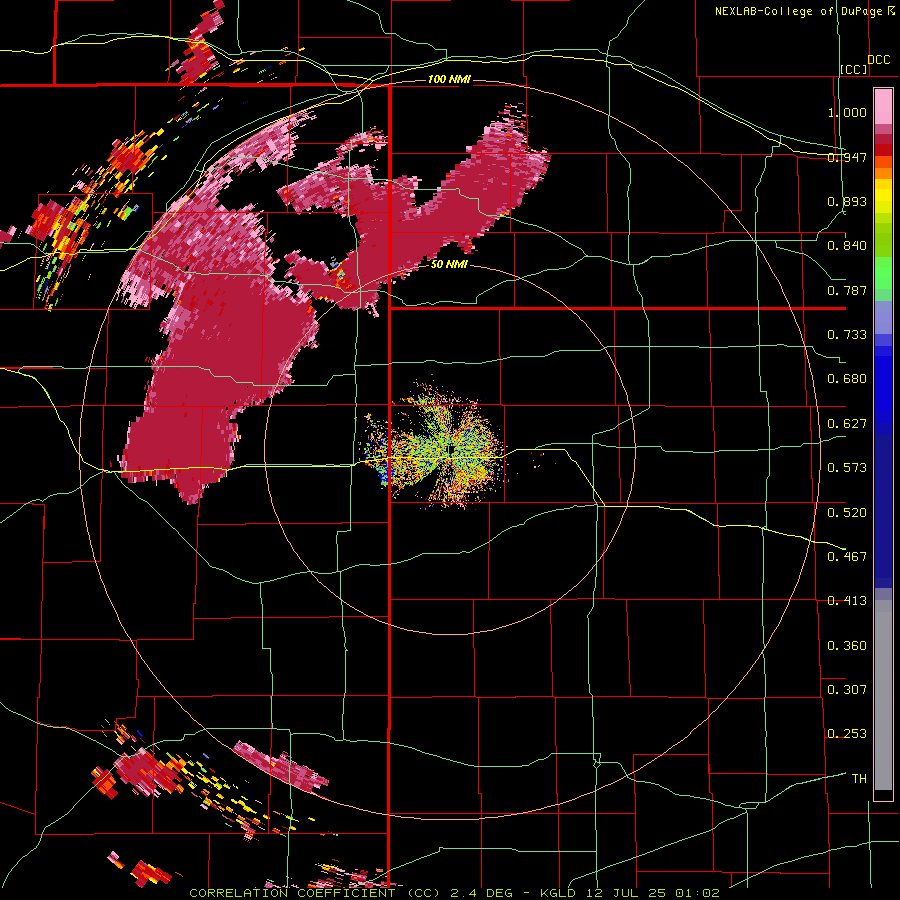Click the [CC] legend label
900x900 pixels.
tap(854, 69)
